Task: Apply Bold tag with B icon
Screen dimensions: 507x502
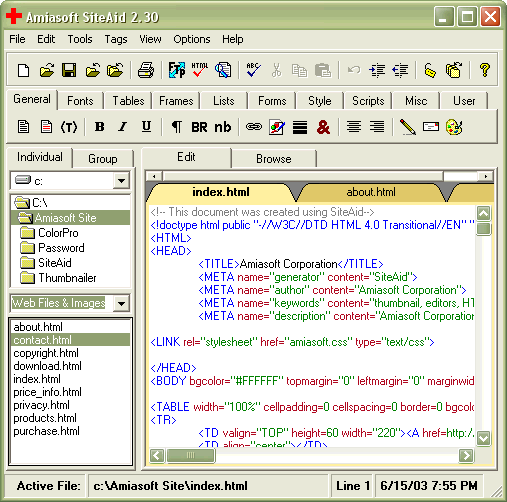Action: (99, 127)
